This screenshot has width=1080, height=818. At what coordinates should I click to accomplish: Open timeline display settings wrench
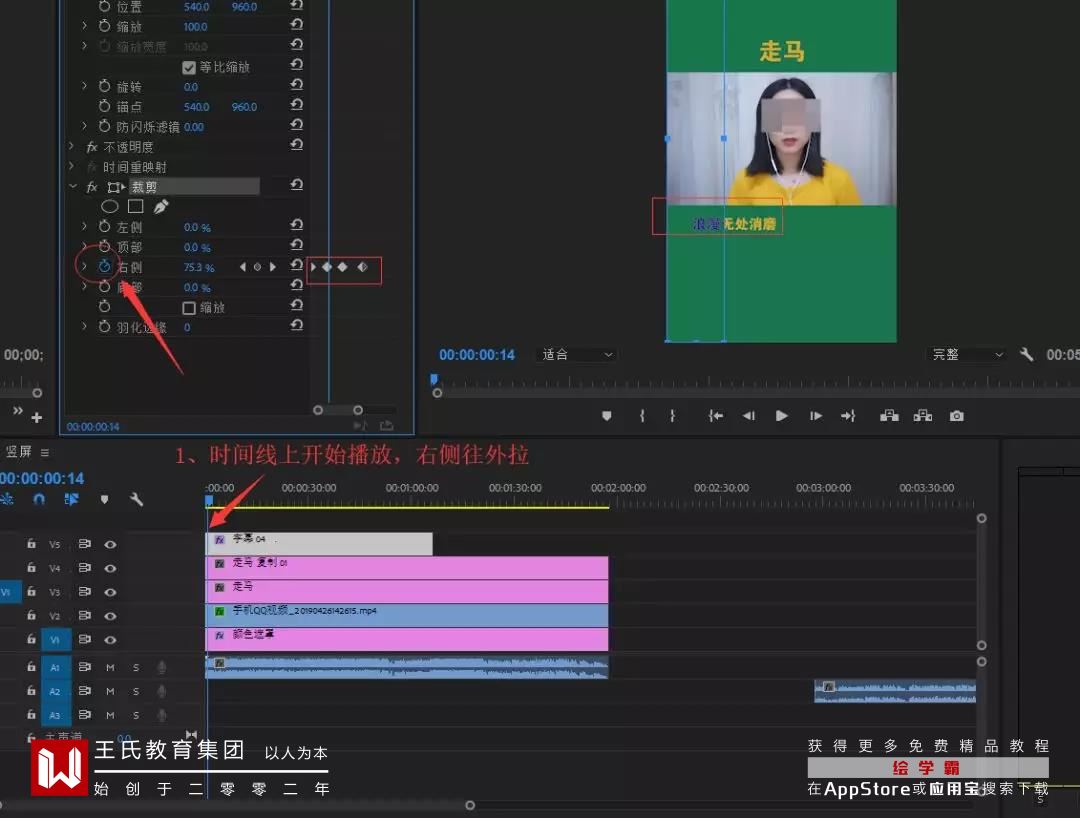136,499
